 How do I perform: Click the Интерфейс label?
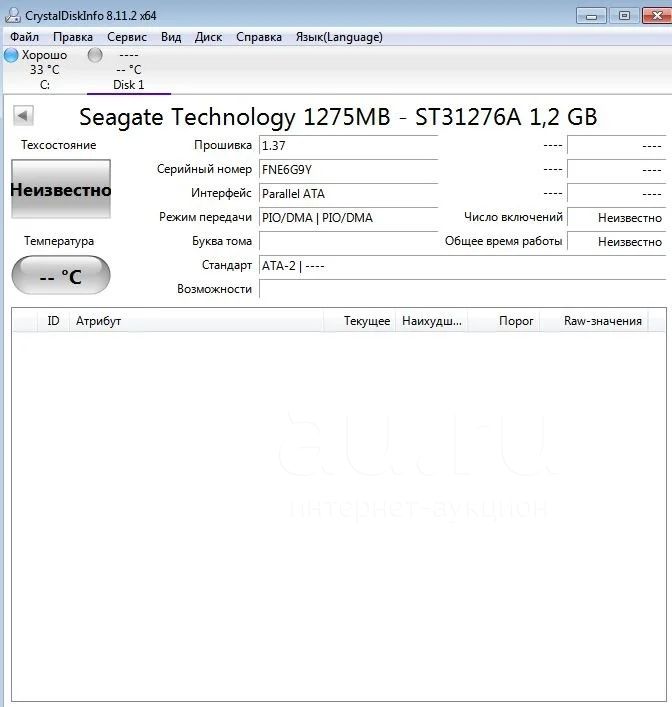tap(221, 193)
